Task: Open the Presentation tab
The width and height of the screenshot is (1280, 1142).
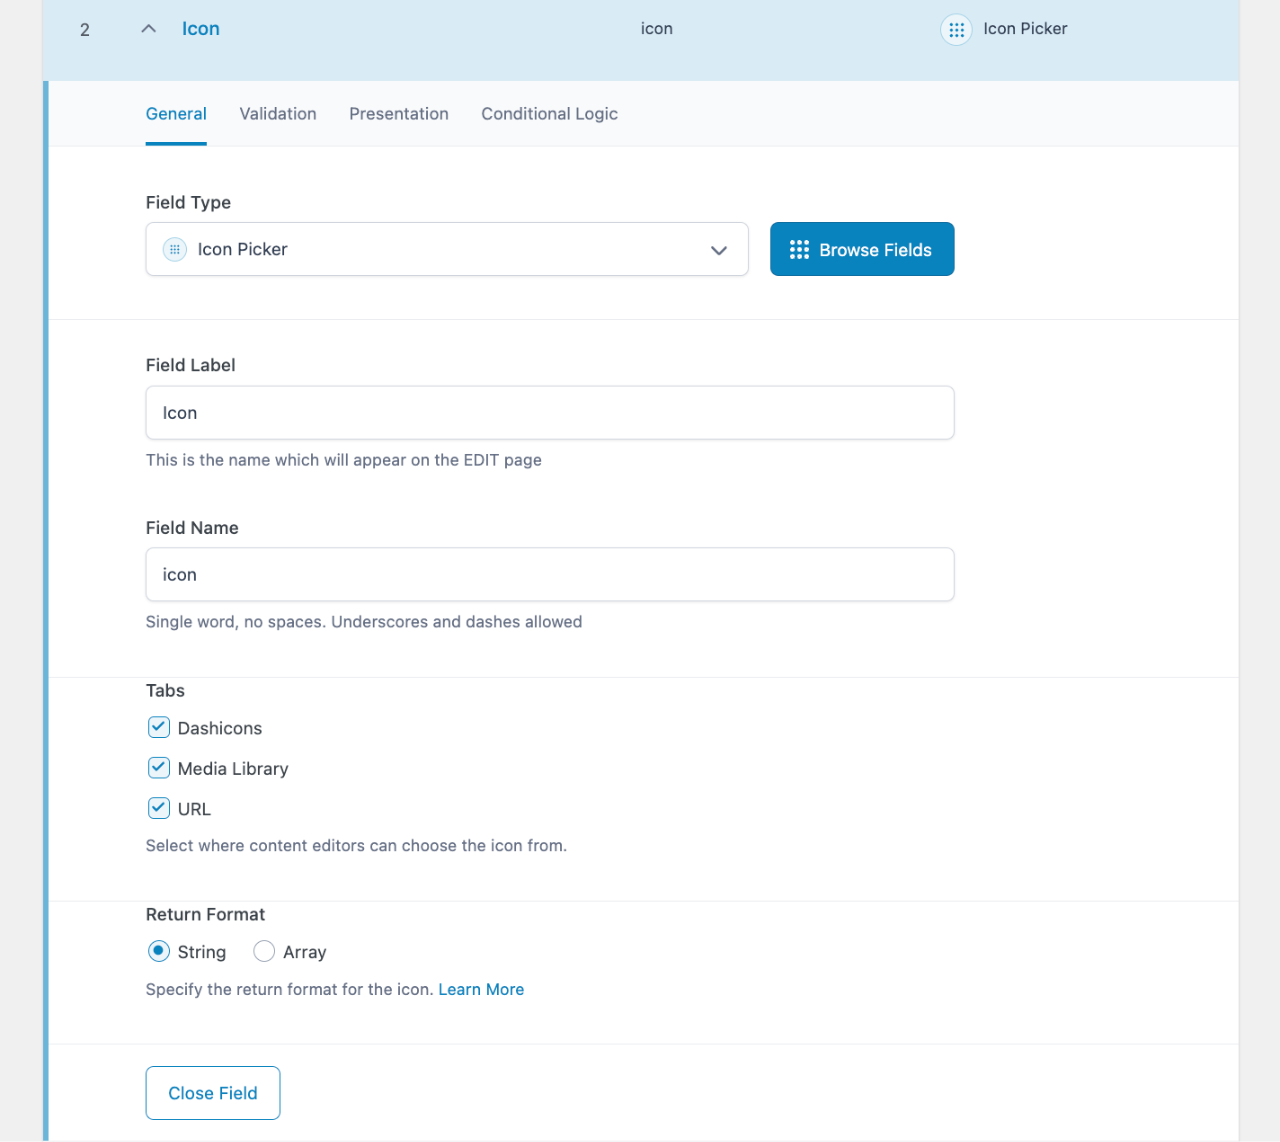Action: coord(398,114)
